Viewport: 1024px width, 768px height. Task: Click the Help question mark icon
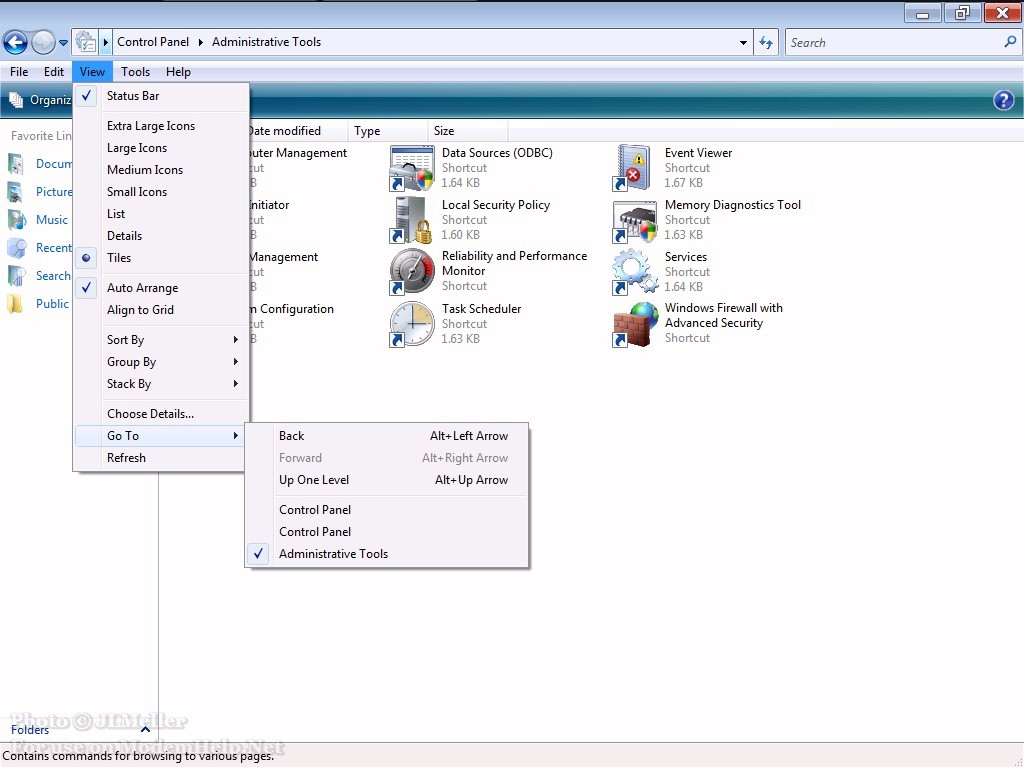(x=1003, y=100)
